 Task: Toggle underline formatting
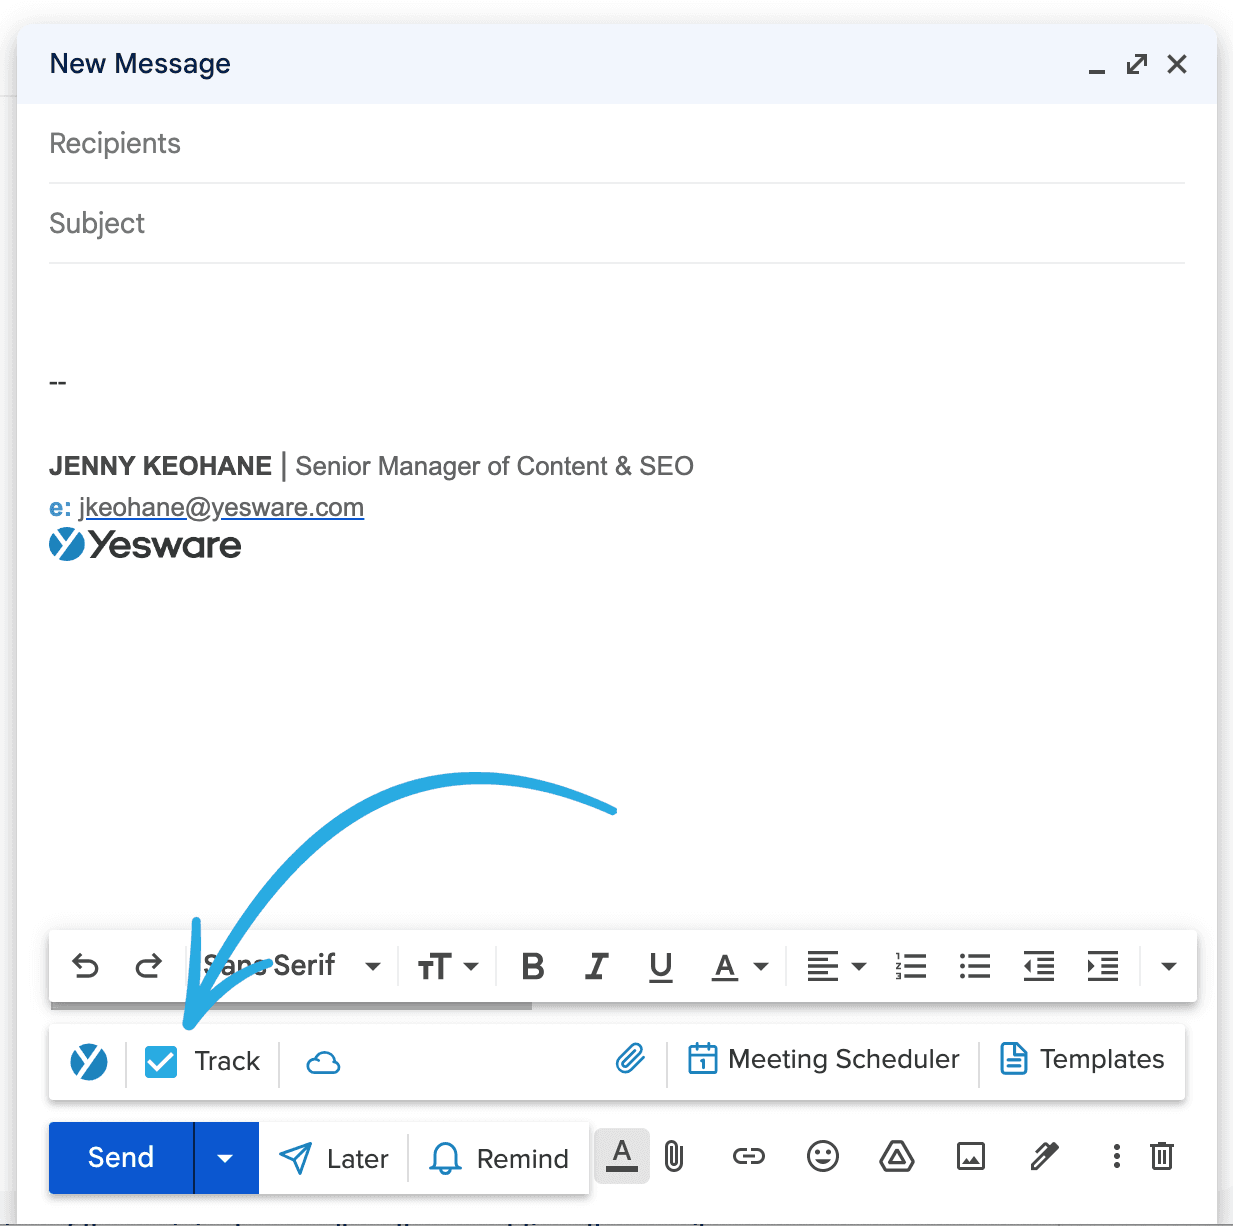click(660, 966)
